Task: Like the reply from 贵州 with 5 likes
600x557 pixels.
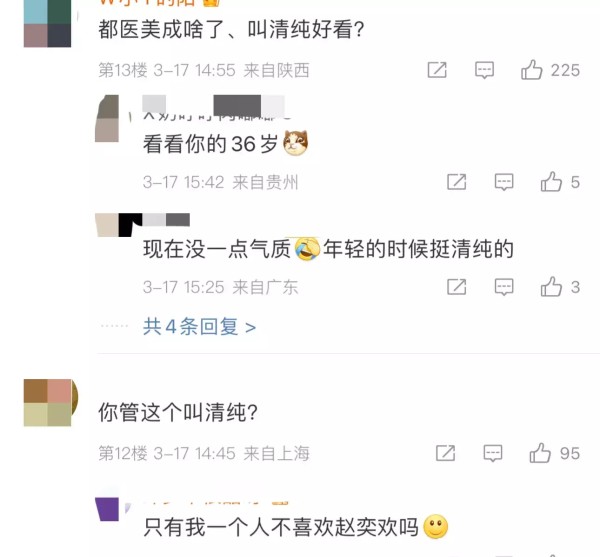Action: tap(551, 182)
